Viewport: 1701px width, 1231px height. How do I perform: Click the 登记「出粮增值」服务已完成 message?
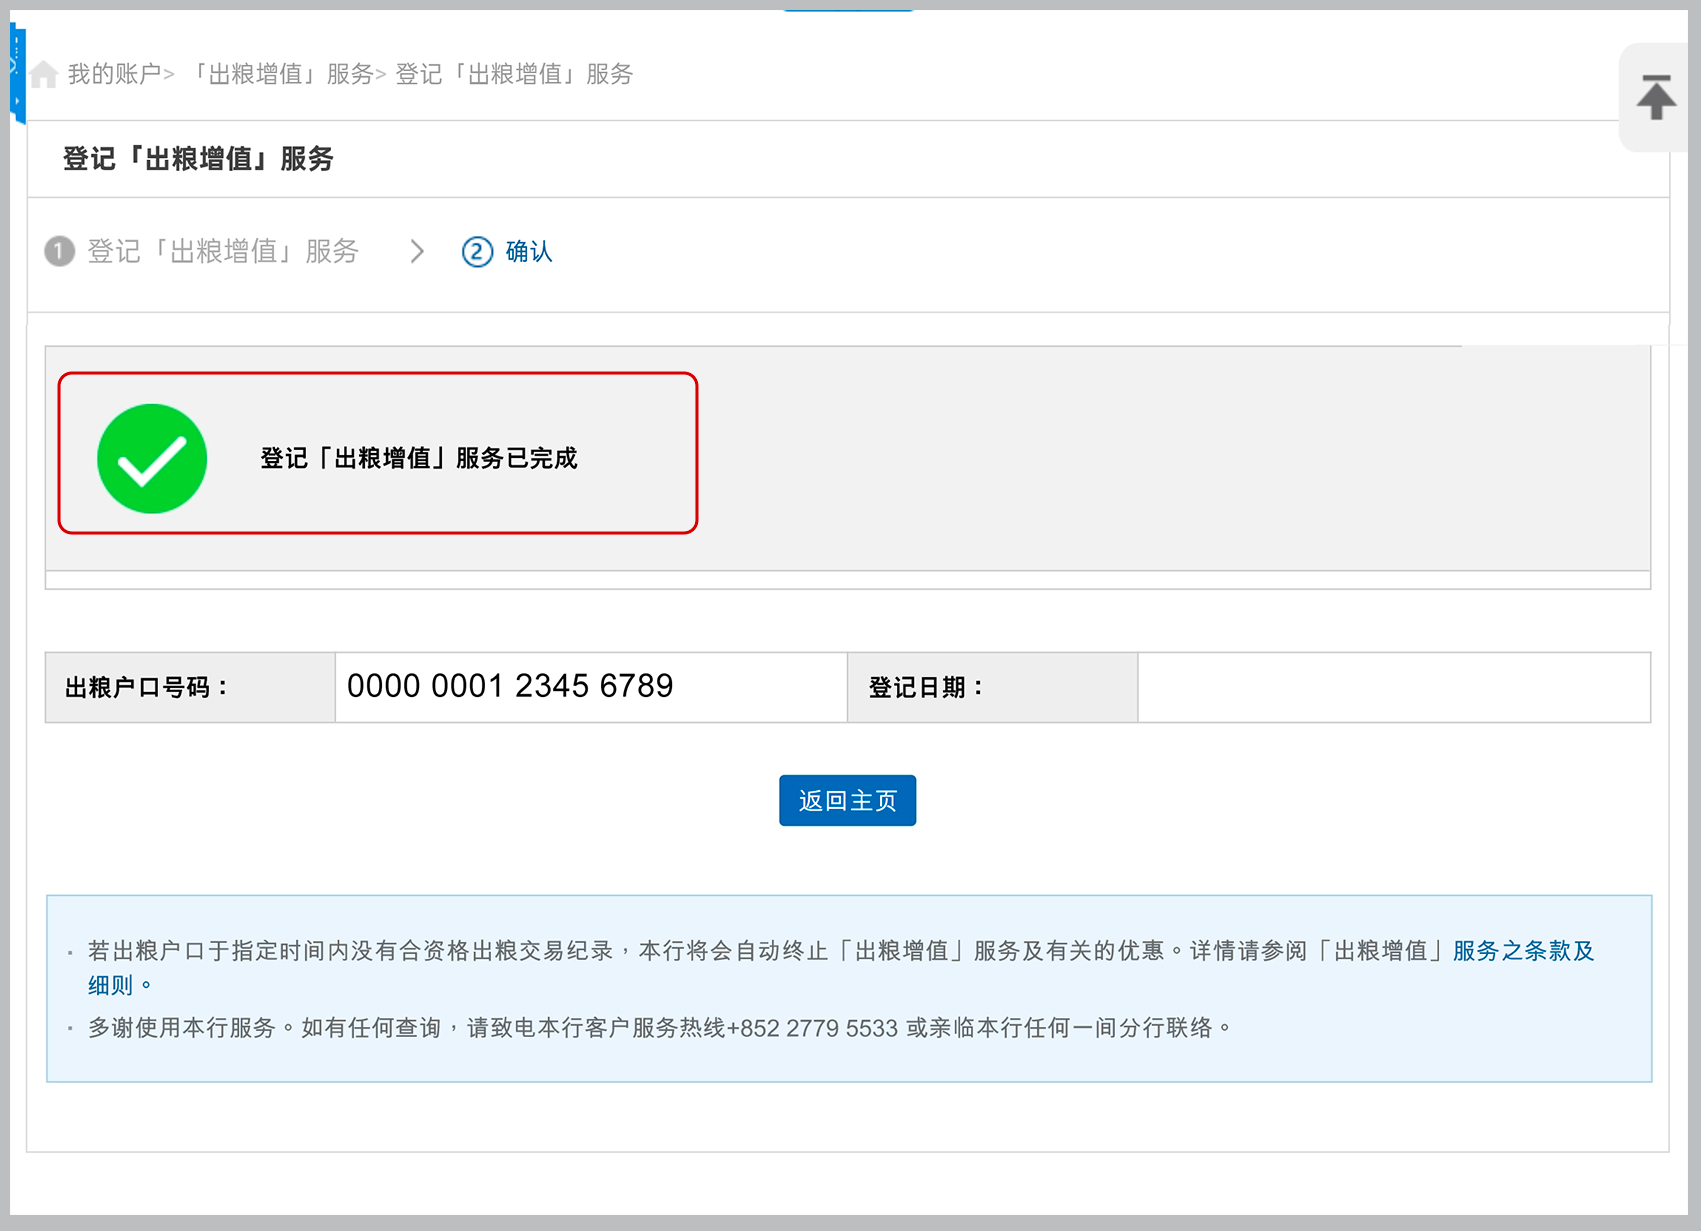click(x=419, y=458)
